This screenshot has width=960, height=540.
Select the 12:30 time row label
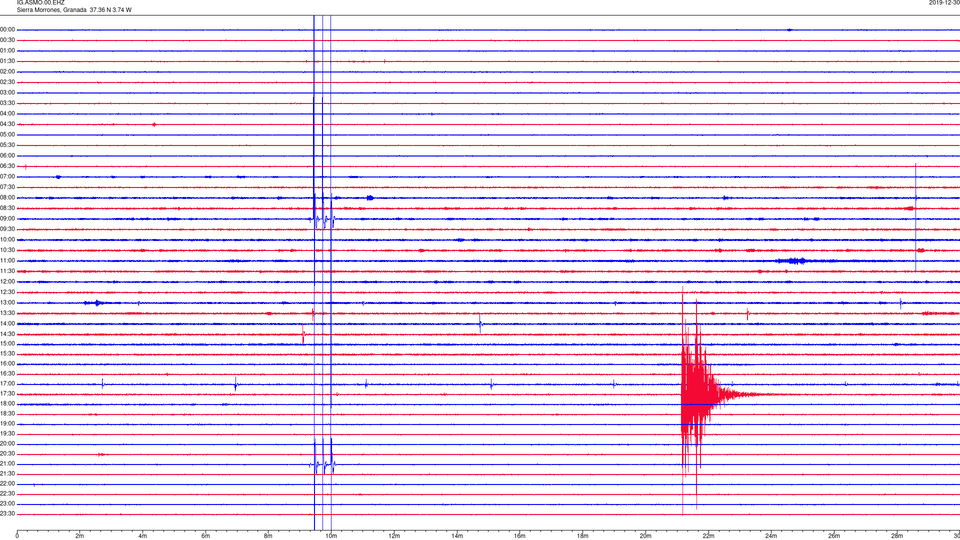point(7,292)
